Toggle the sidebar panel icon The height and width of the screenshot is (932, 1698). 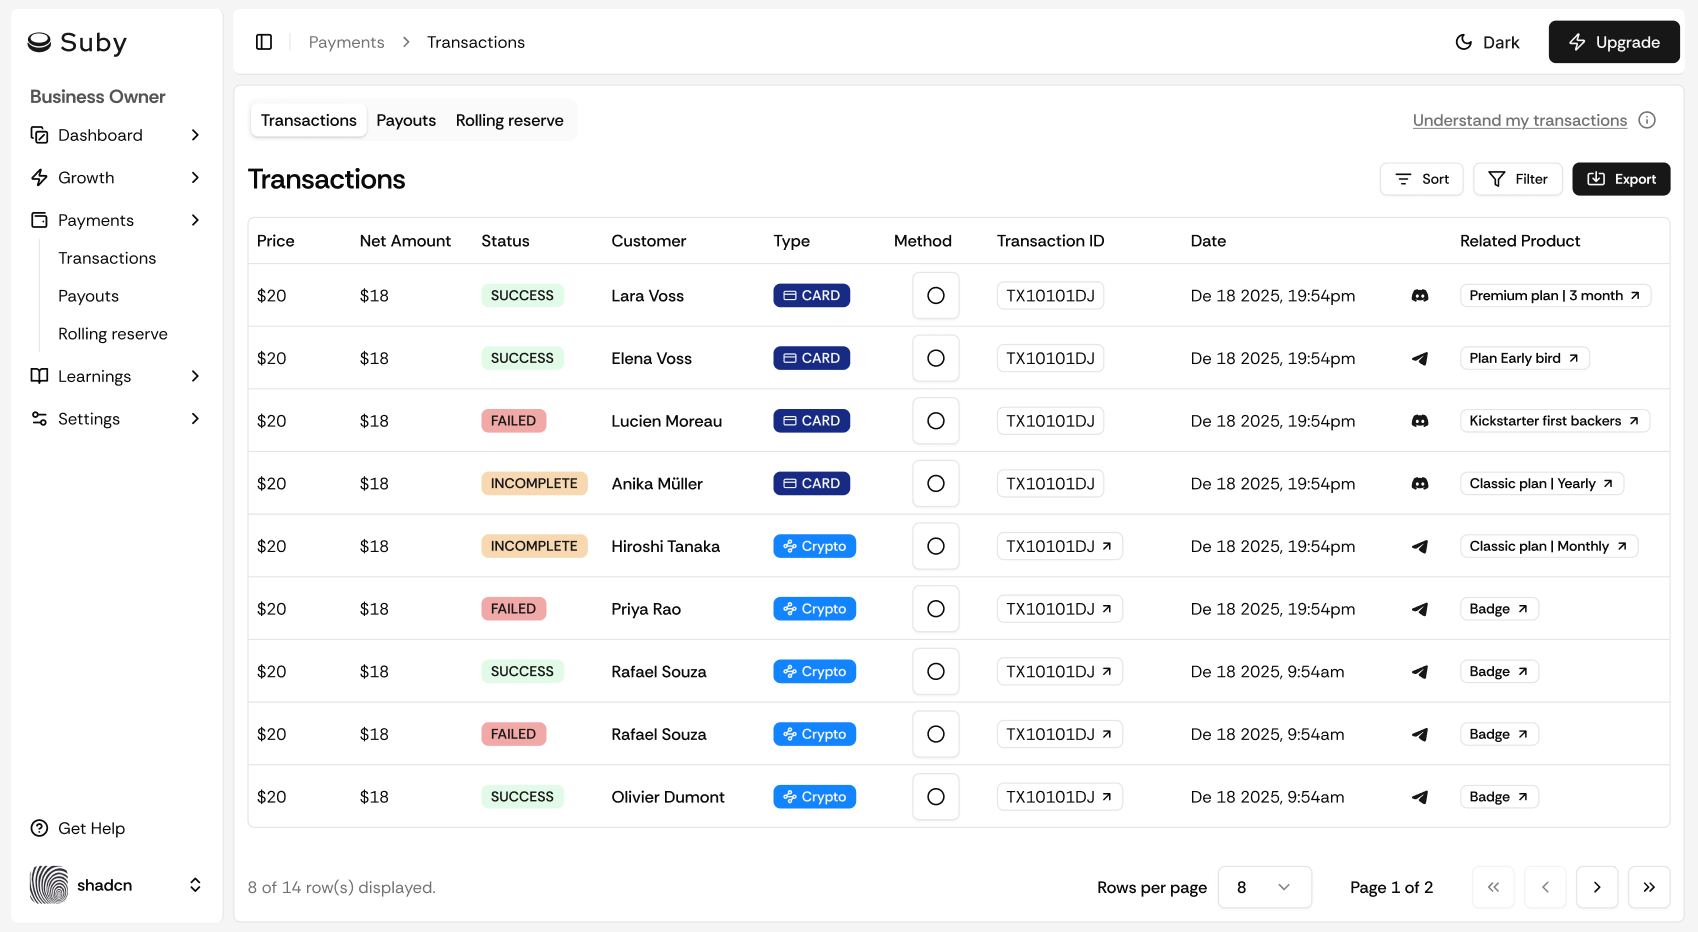264,42
